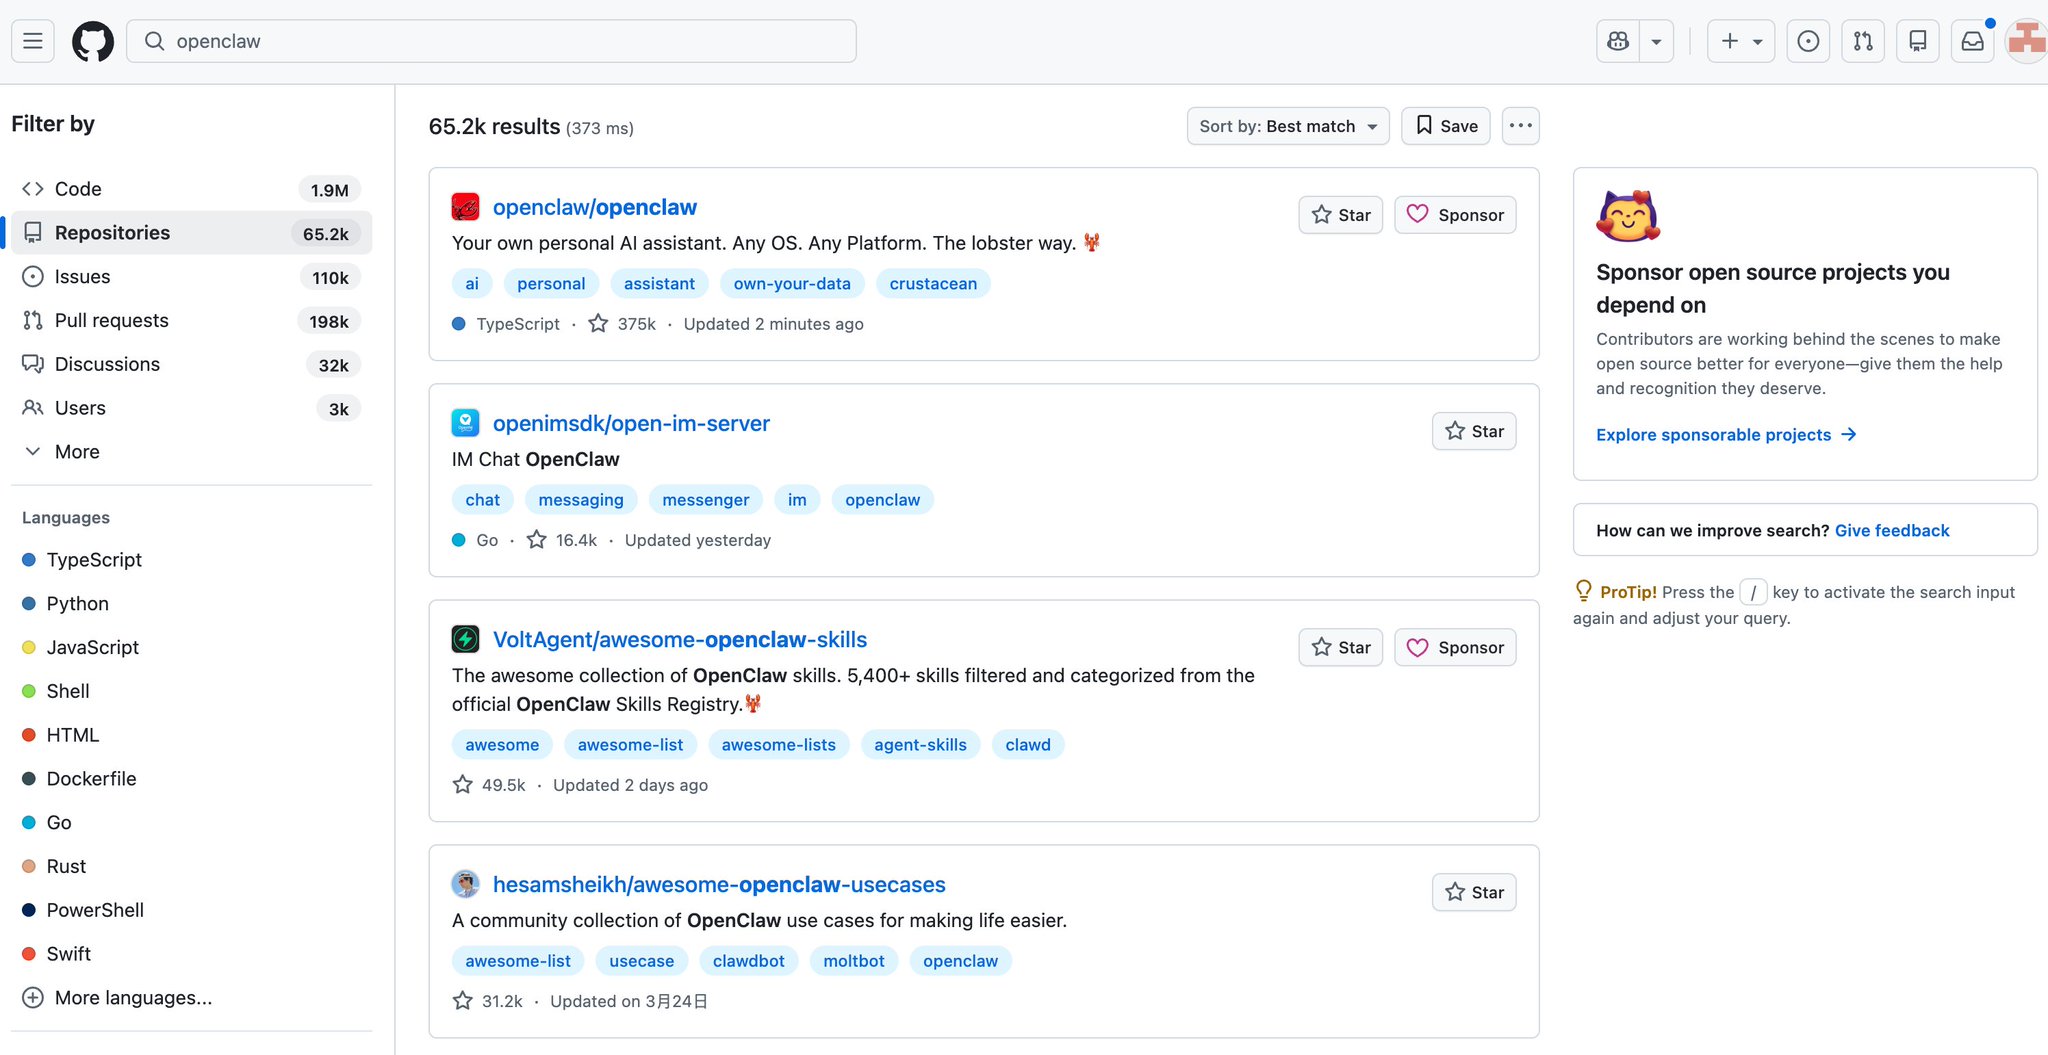The width and height of the screenshot is (2048, 1055).
Task: Filter results by Users
Action: [190, 408]
